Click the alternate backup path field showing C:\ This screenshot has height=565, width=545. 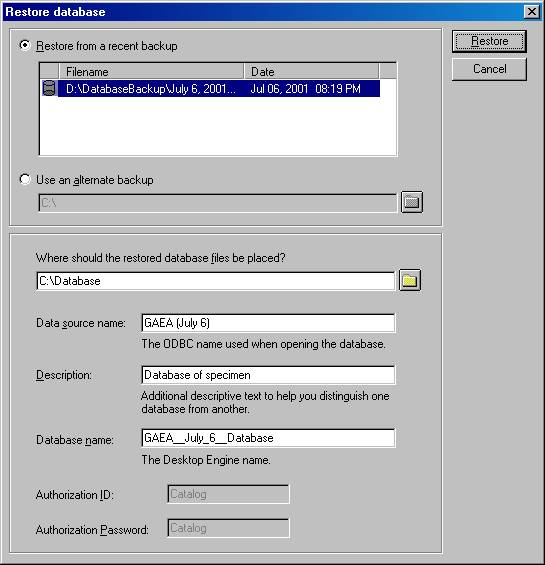click(x=218, y=203)
